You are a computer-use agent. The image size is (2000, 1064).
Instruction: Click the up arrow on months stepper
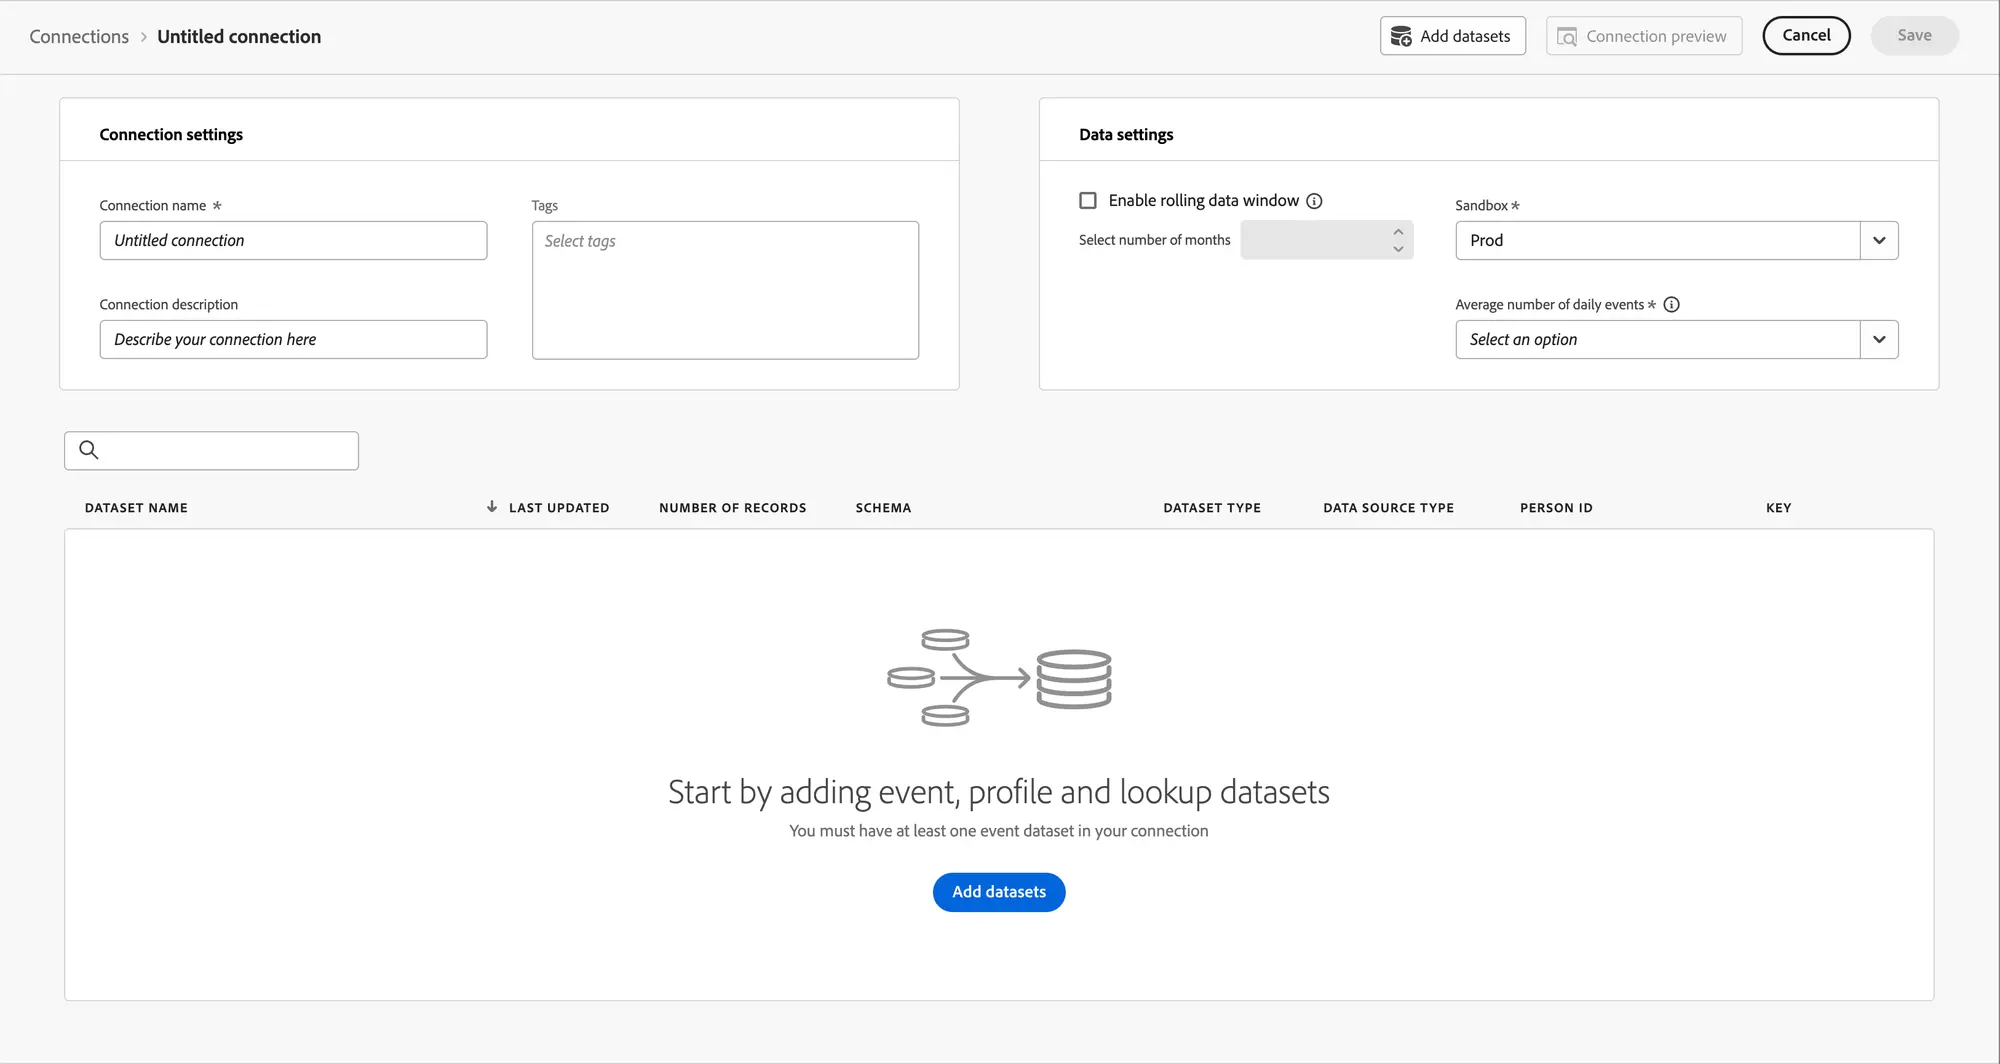pos(1398,232)
